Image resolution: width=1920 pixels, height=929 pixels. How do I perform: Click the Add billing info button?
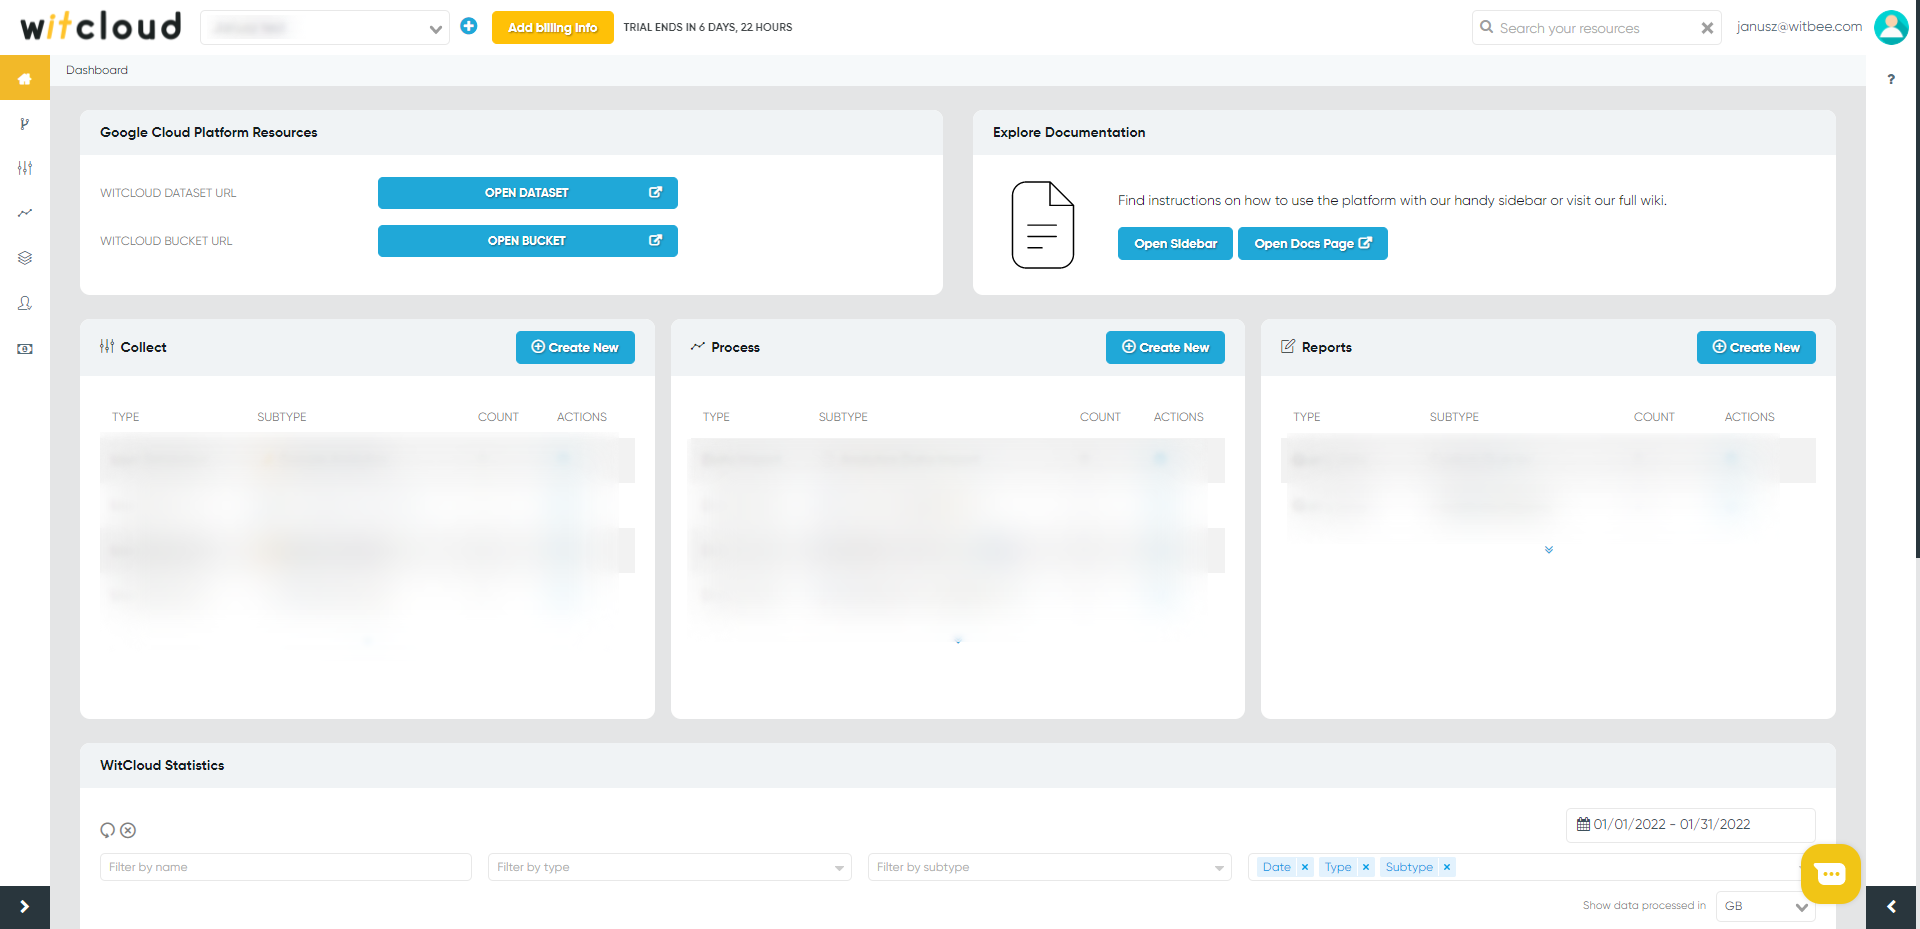point(552,27)
